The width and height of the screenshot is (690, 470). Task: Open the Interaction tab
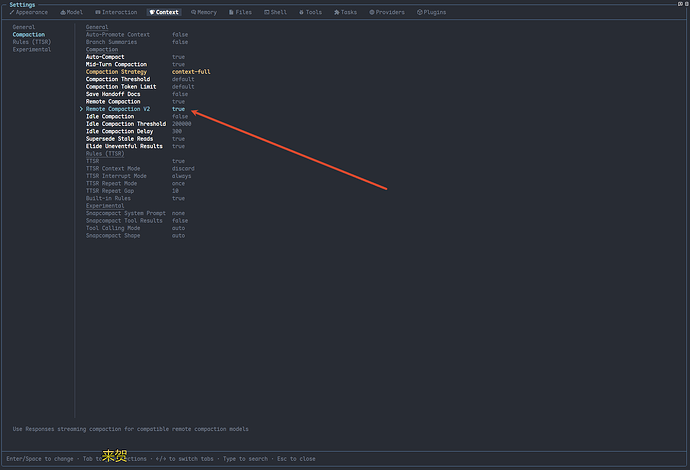pyautogui.click(x=116, y=12)
